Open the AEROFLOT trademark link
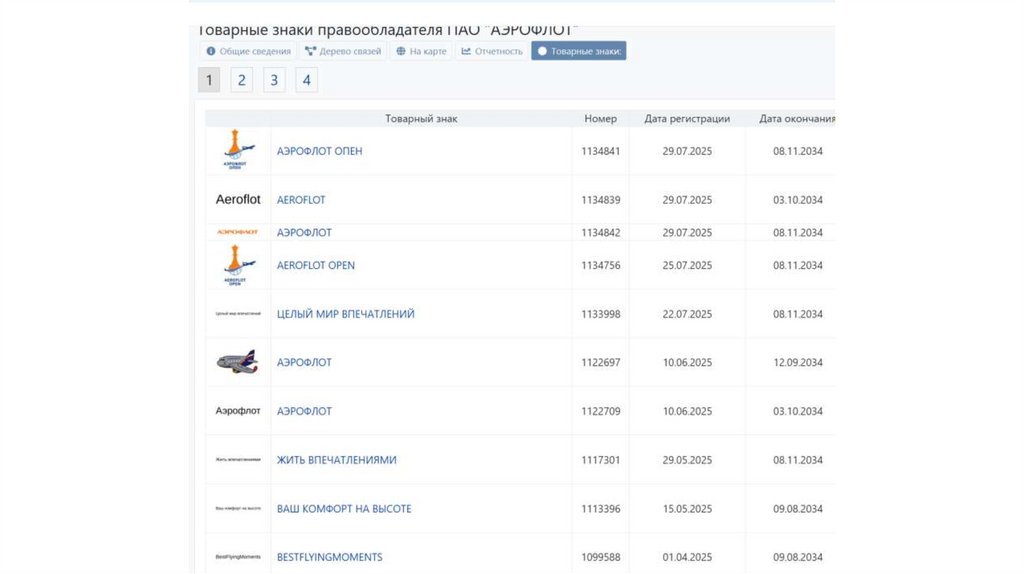This screenshot has height=574, width=1024. click(x=301, y=200)
